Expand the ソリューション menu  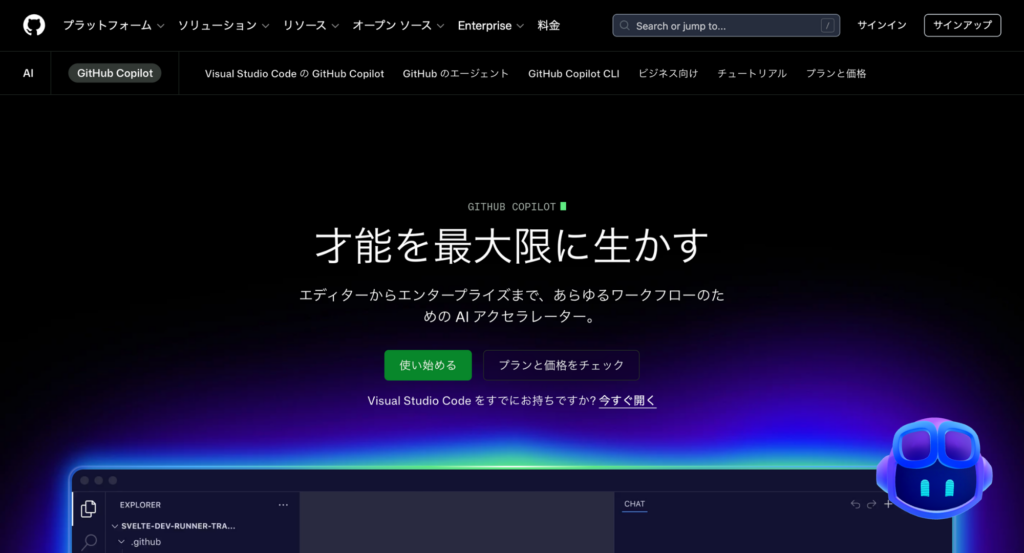click(223, 25)
